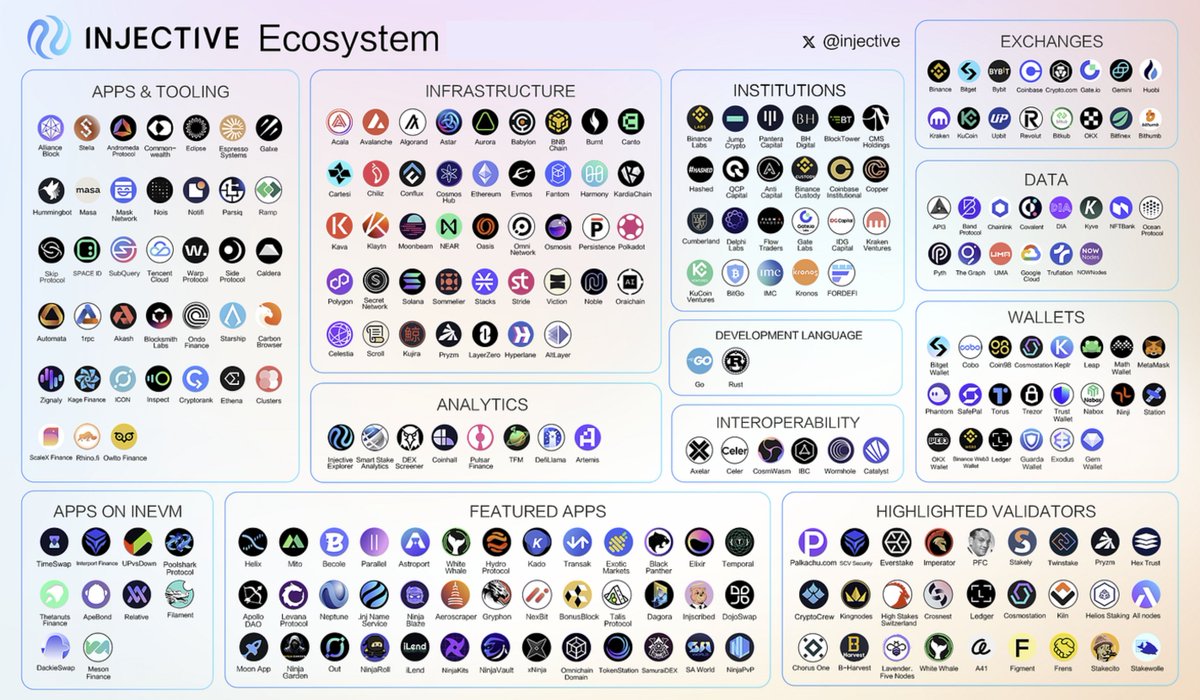Image resolution: width=1200 pixels, height=700 pixels.
Task: Select the Chainlink icon in Data
Action: click(x=999, y=208)
